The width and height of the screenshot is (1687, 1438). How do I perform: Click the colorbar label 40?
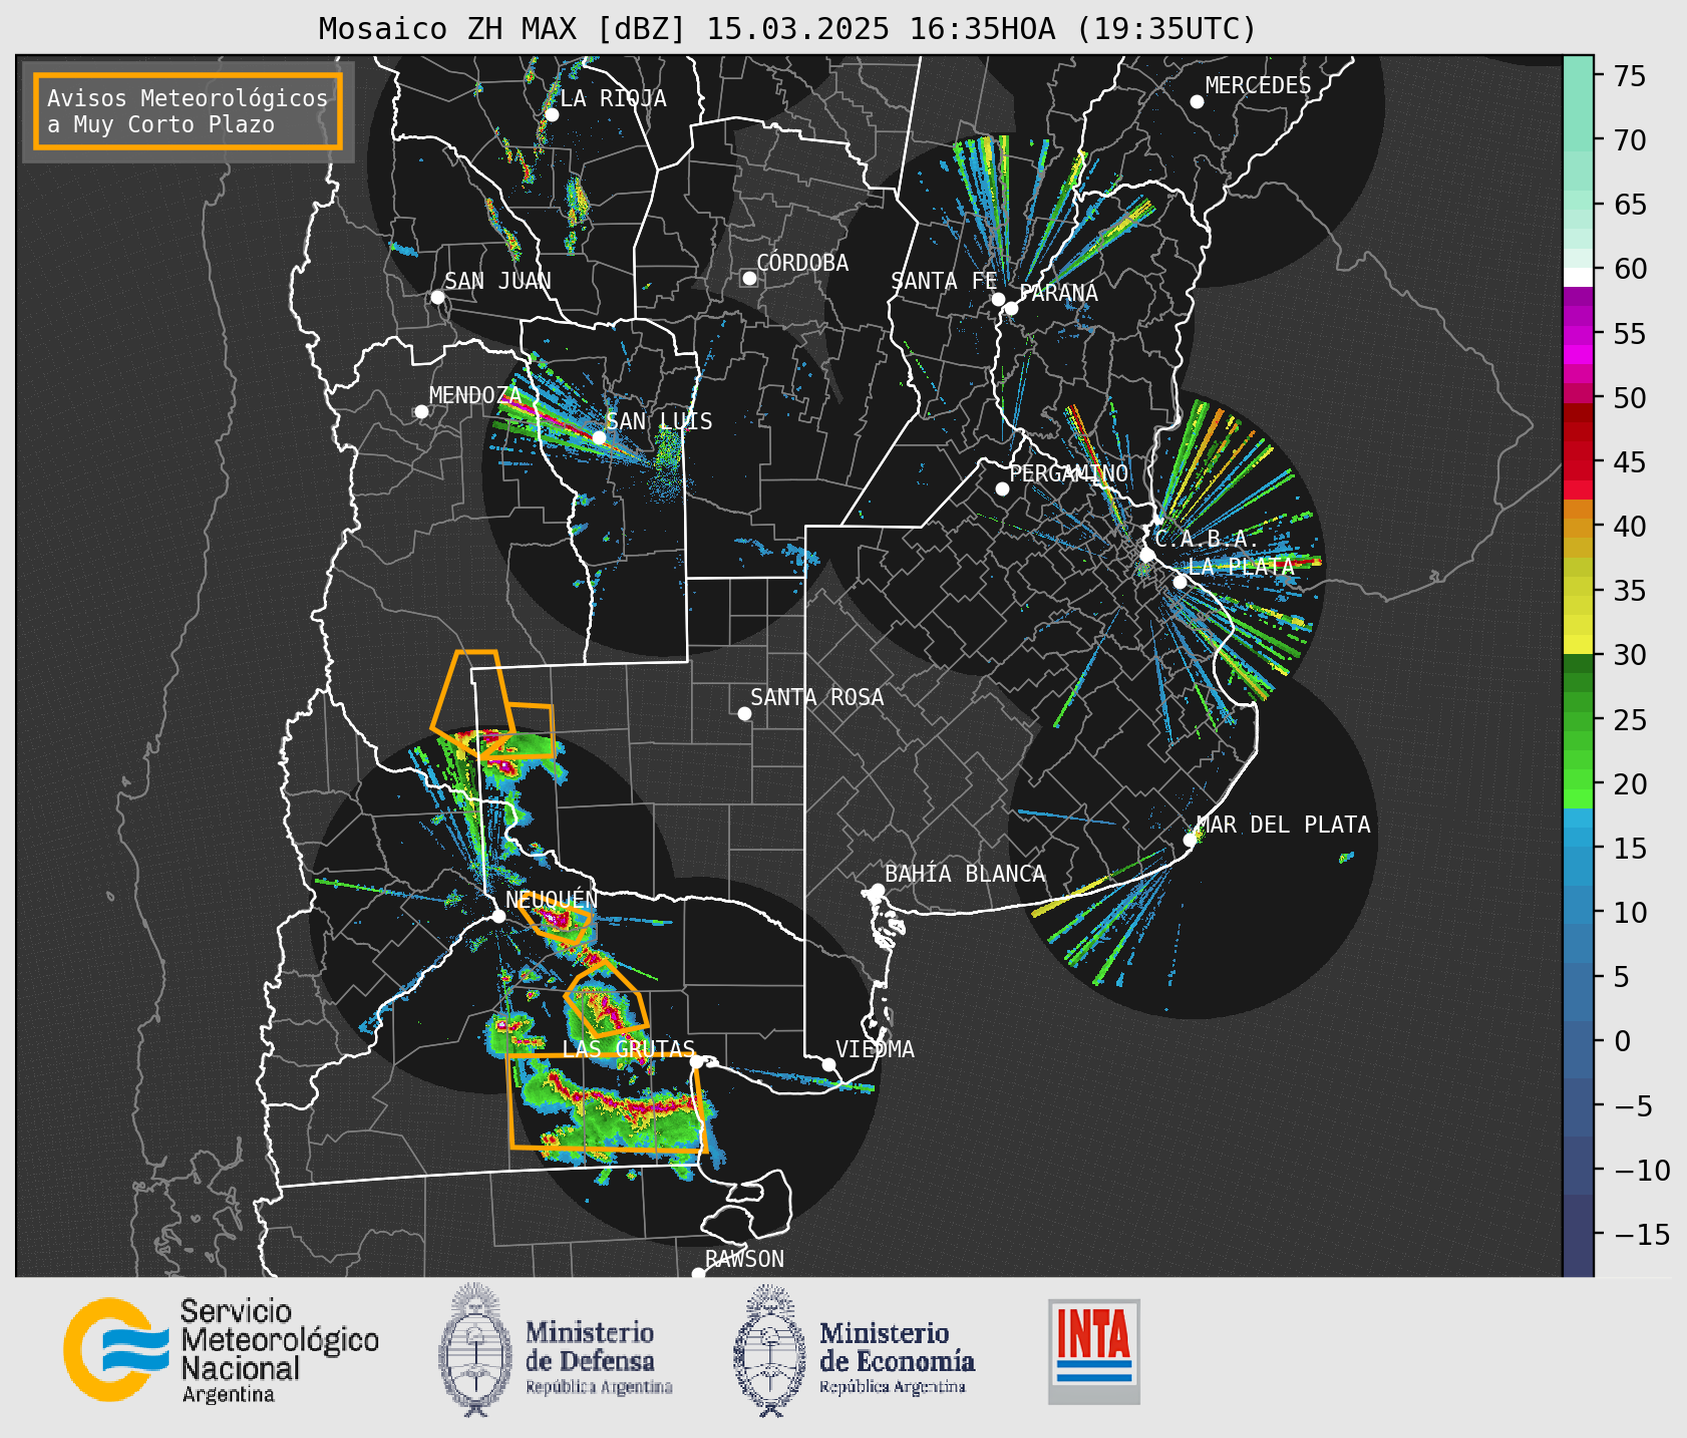pos(1628,526)
